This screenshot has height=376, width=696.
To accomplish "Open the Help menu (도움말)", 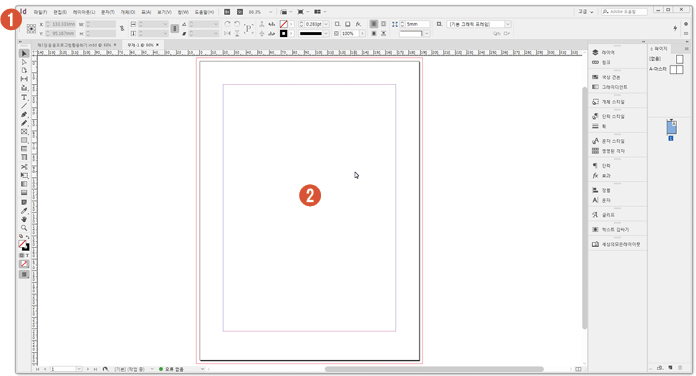I will click(204, 12).
